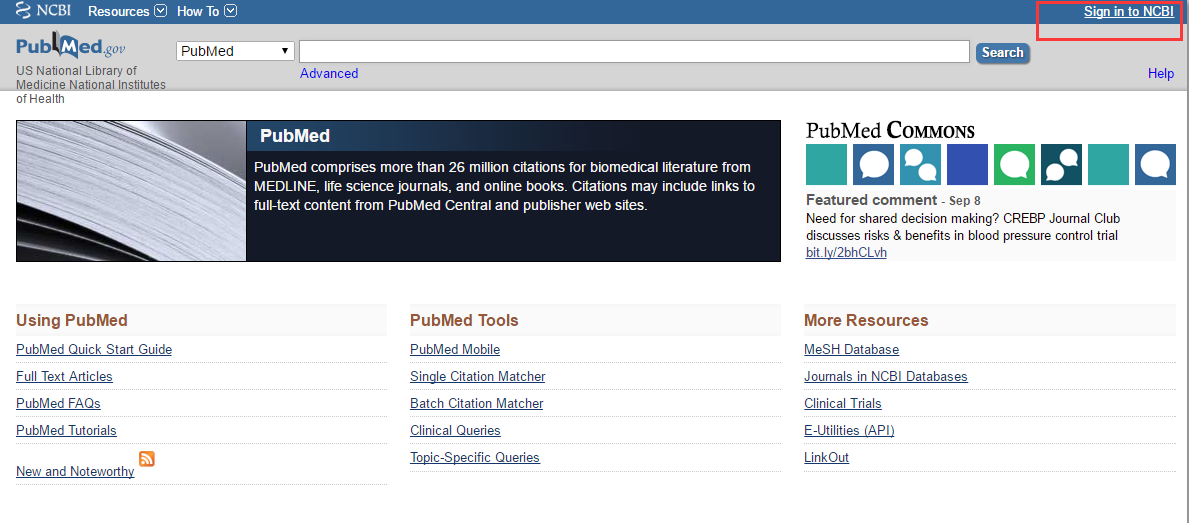Click the More Resources section heading
The width and height of the screenshot is (1189, 523).
coord(866,321)
